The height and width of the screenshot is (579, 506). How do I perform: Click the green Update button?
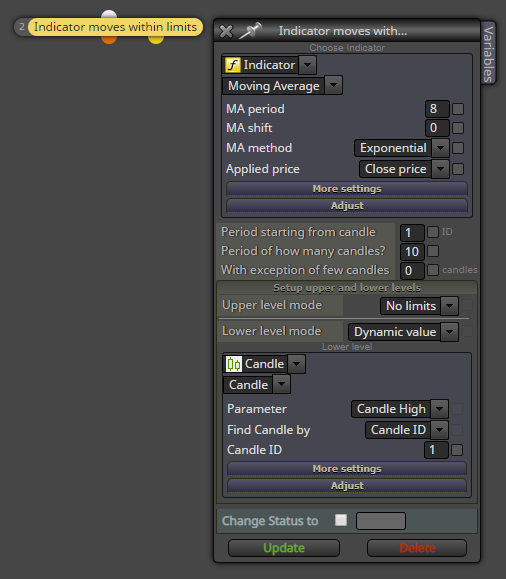pos(284,548)
